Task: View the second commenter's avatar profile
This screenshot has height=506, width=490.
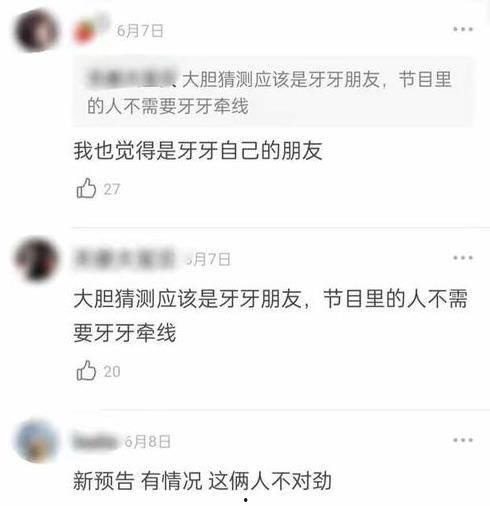Action: 36,259
